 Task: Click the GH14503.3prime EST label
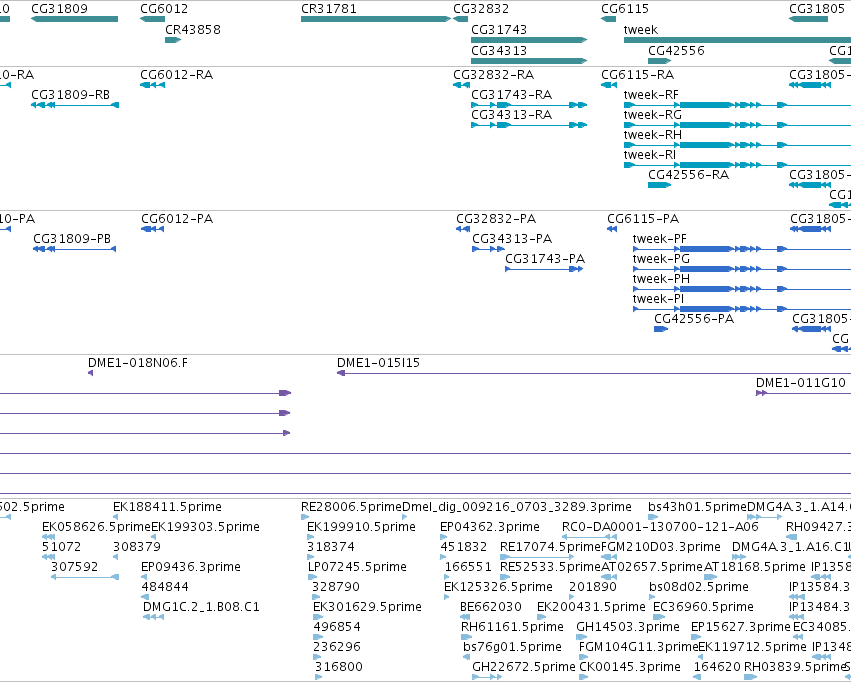coord(628,627)
